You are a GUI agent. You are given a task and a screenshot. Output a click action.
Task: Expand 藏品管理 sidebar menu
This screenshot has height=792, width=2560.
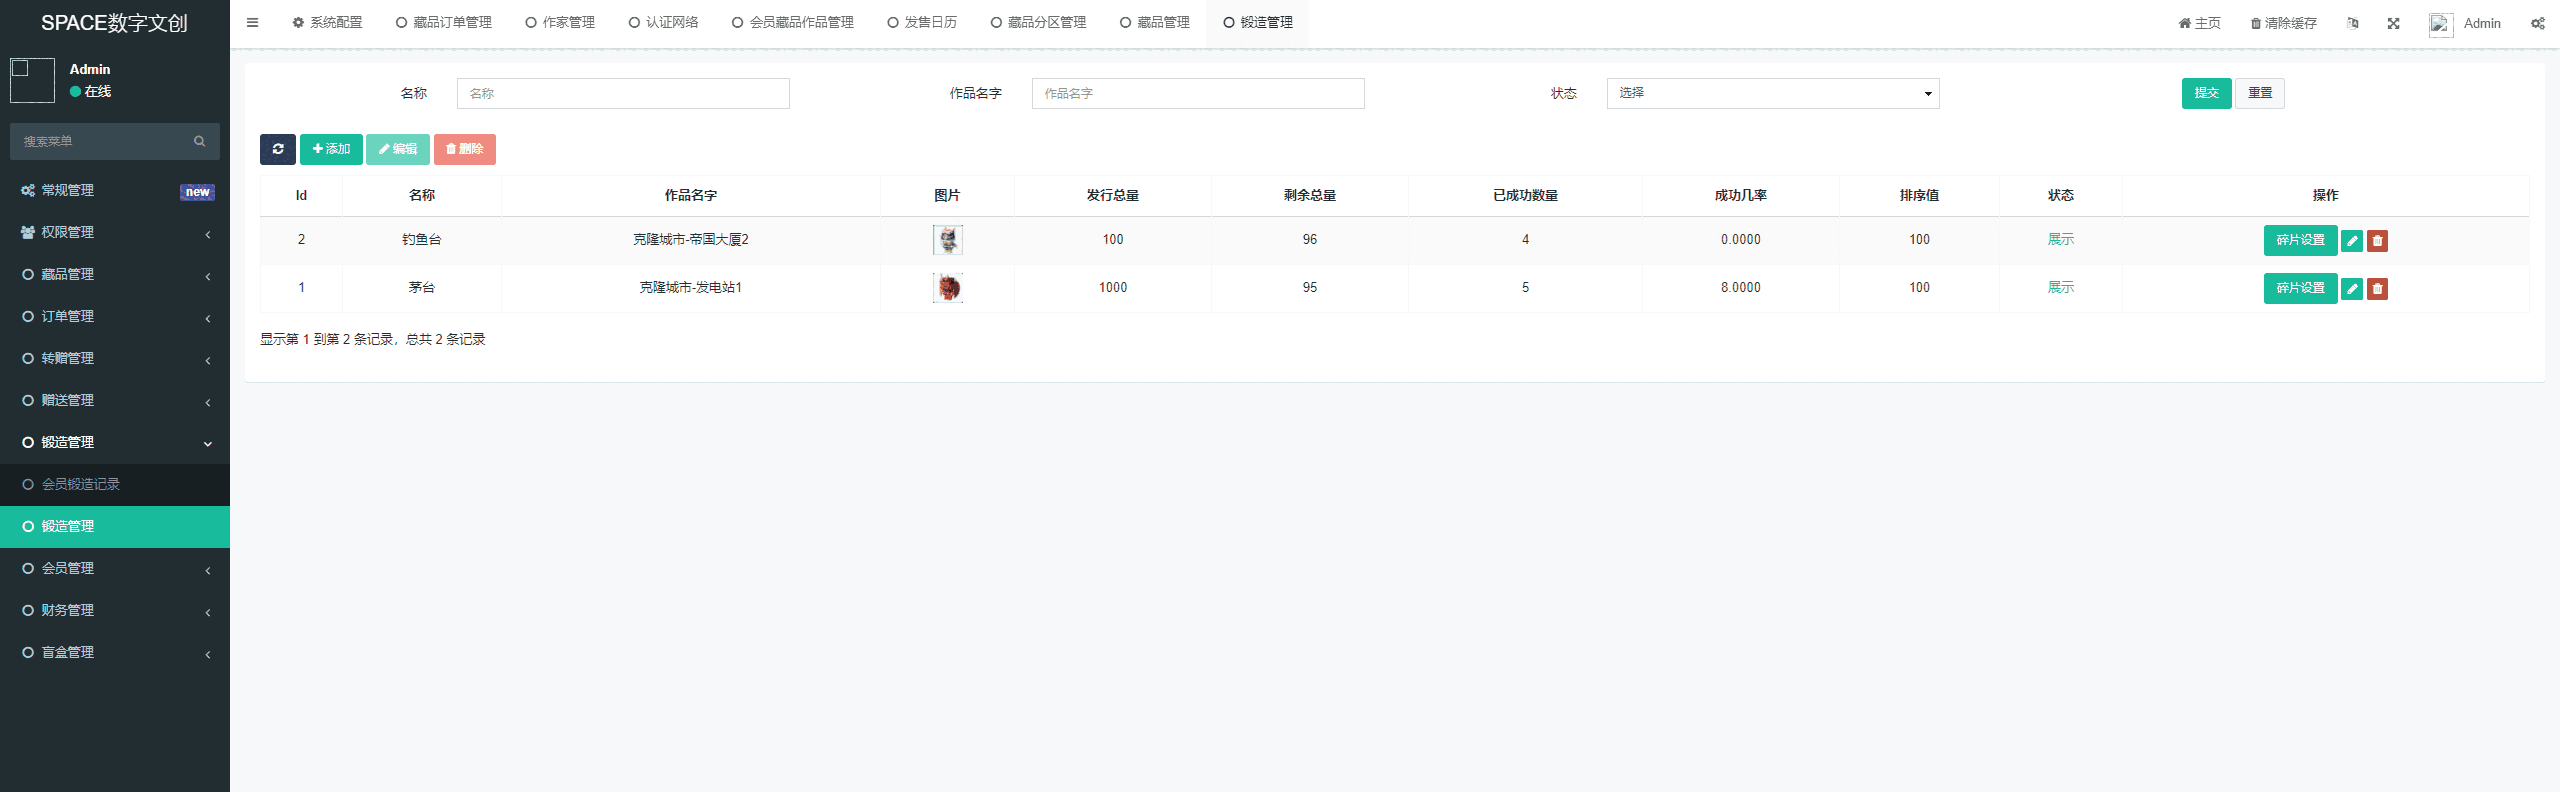115,274
